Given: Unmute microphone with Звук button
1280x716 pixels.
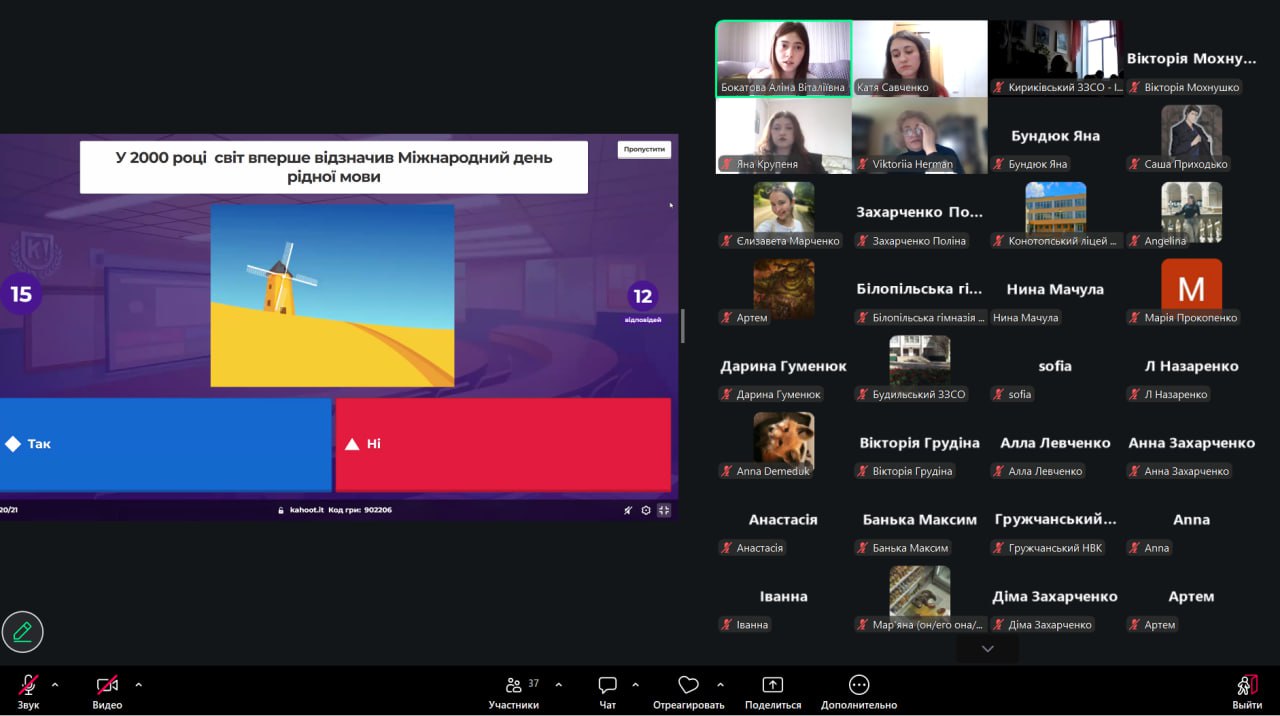Looking at the screenshot, I should coord(28,686).
